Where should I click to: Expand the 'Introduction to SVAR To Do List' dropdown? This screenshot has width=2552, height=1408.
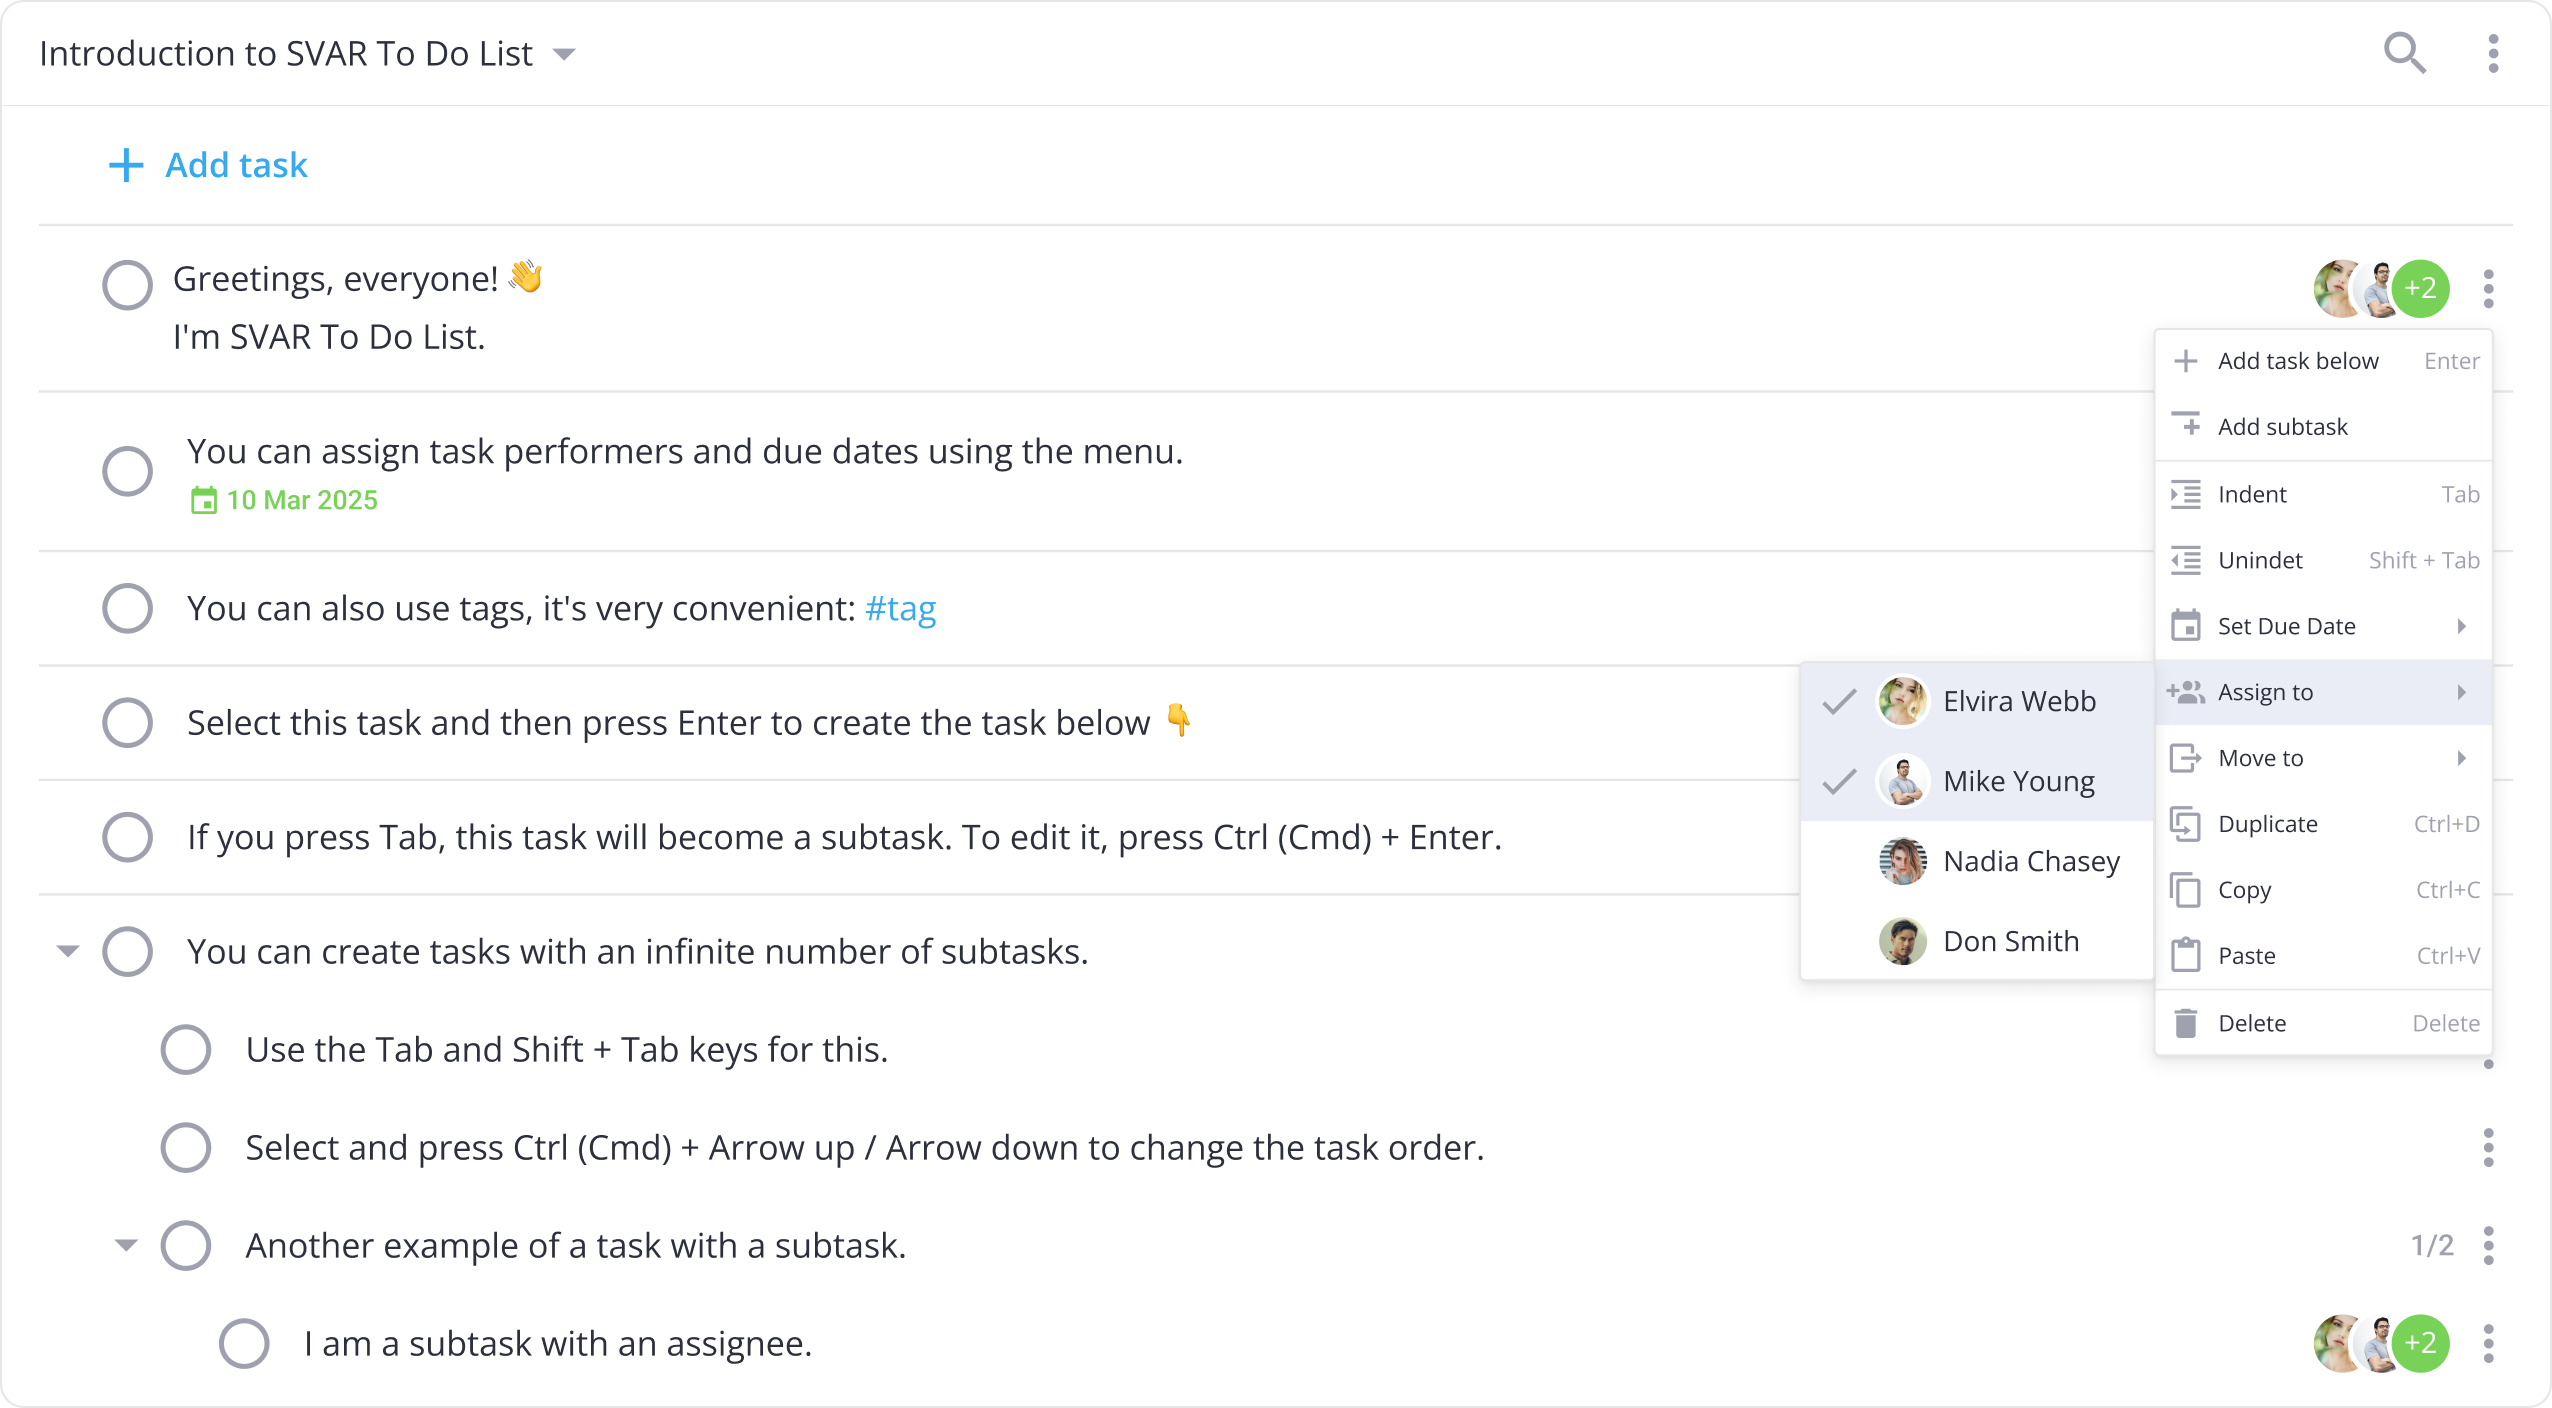[x=565, y=54]
